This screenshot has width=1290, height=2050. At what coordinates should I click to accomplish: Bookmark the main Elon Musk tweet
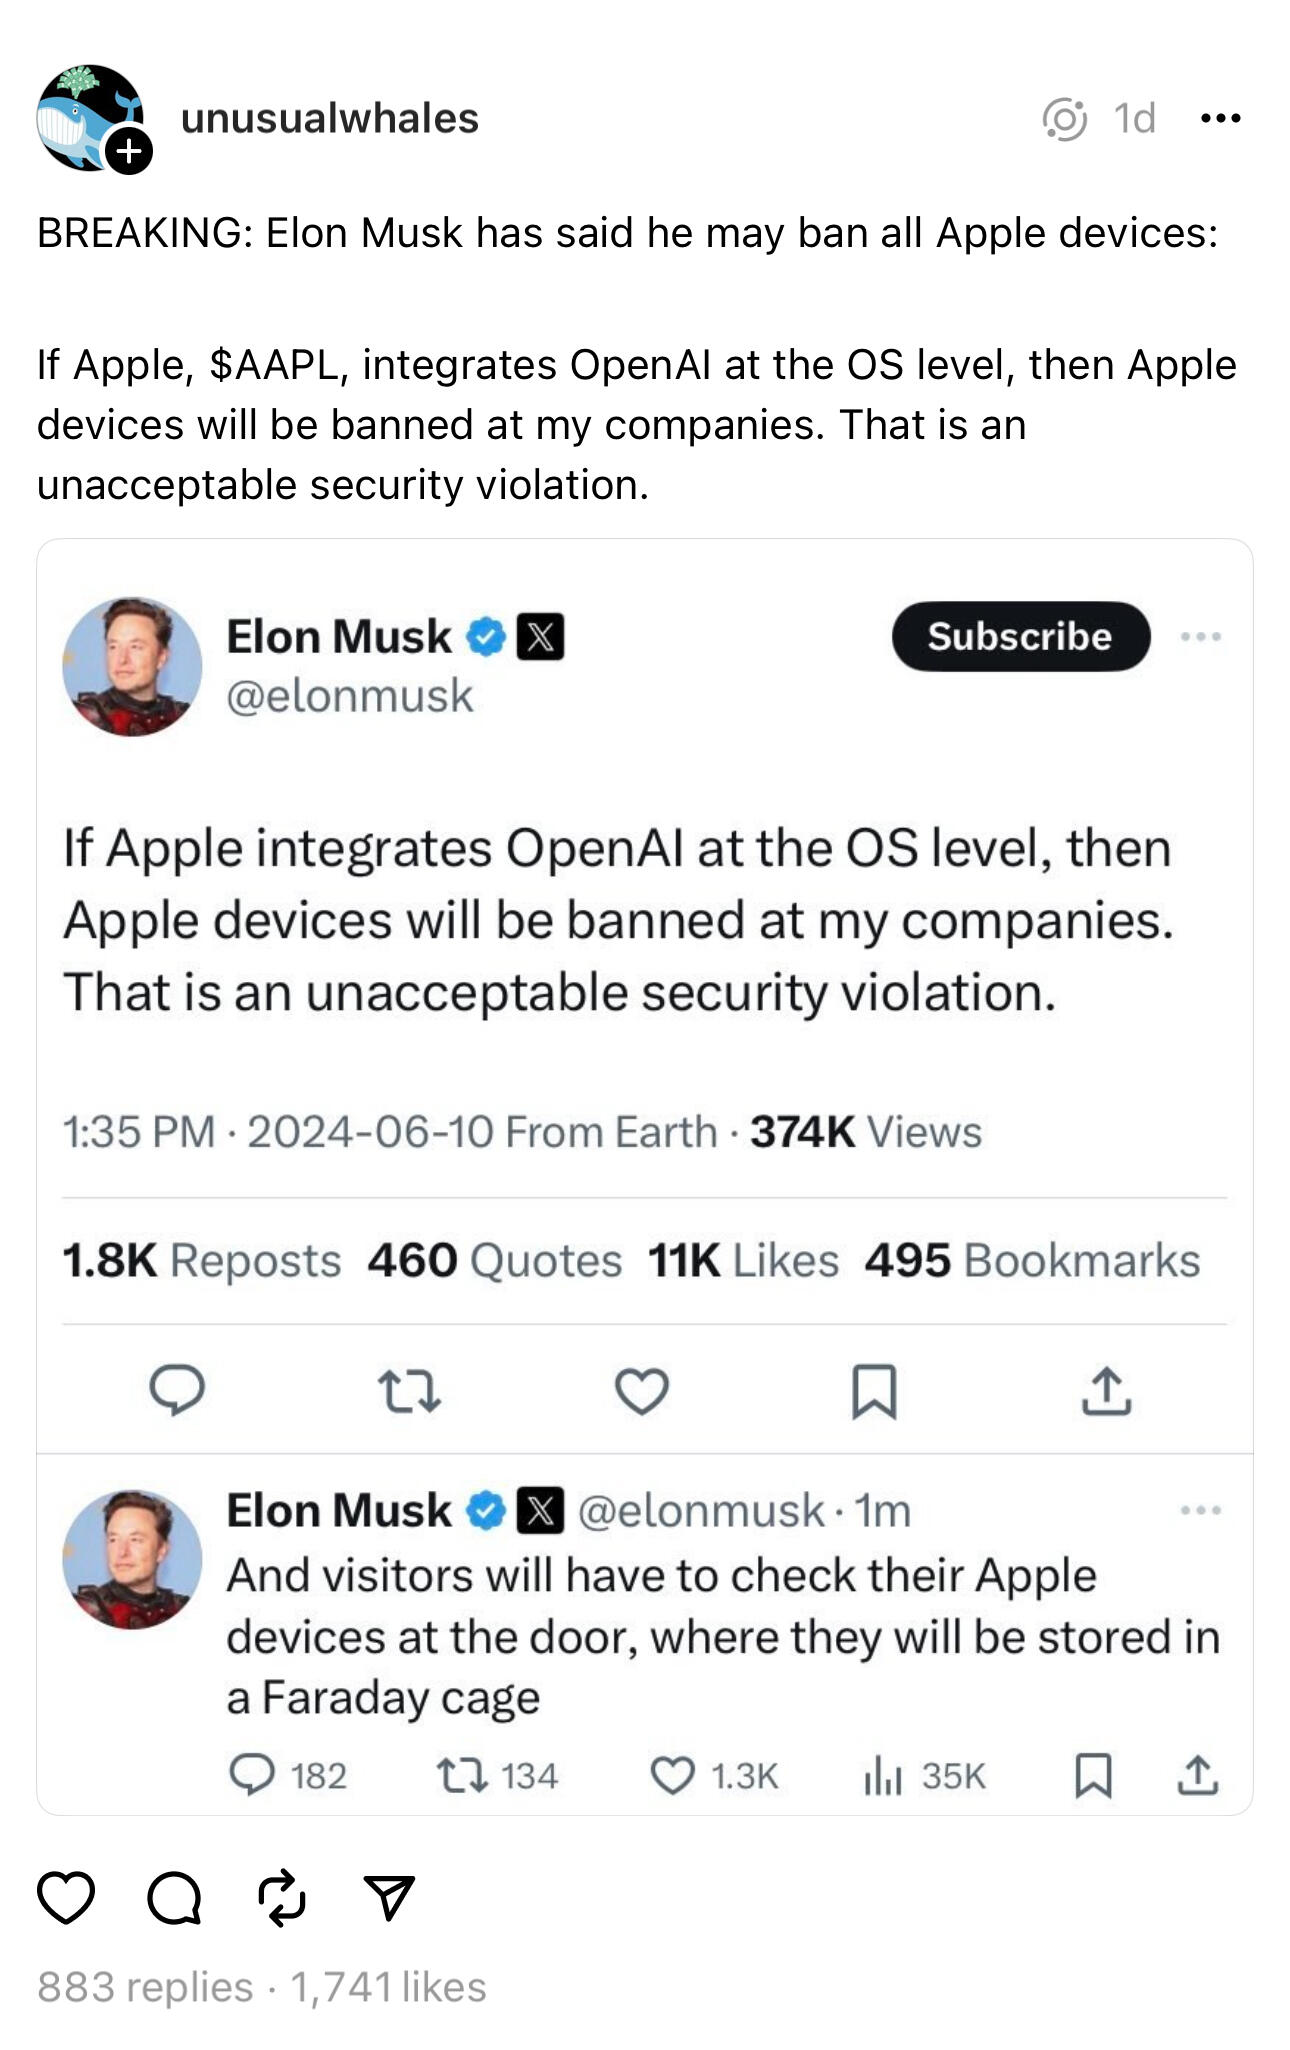(x=874, y=1391)
